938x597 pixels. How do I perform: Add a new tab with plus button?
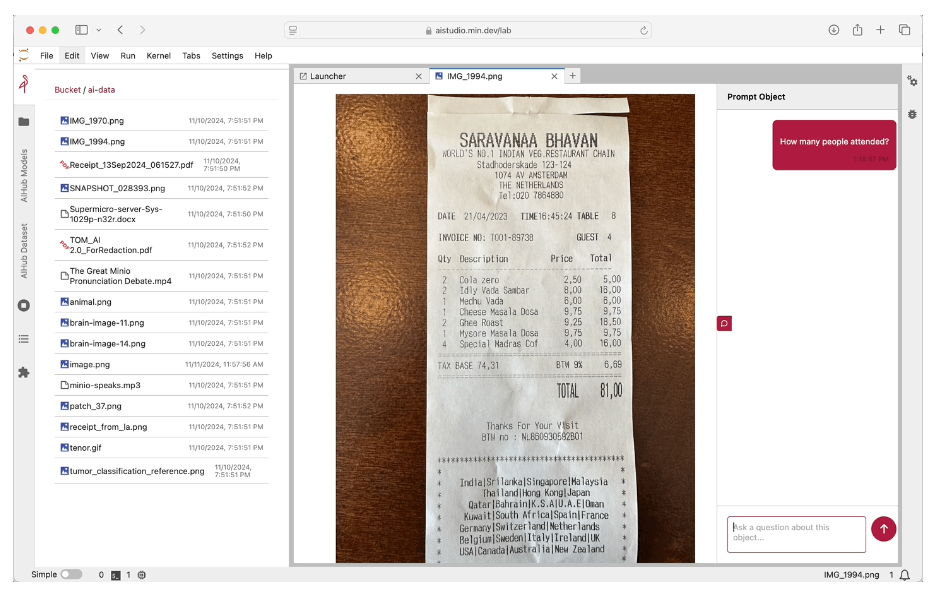click(x=573, y=76)
